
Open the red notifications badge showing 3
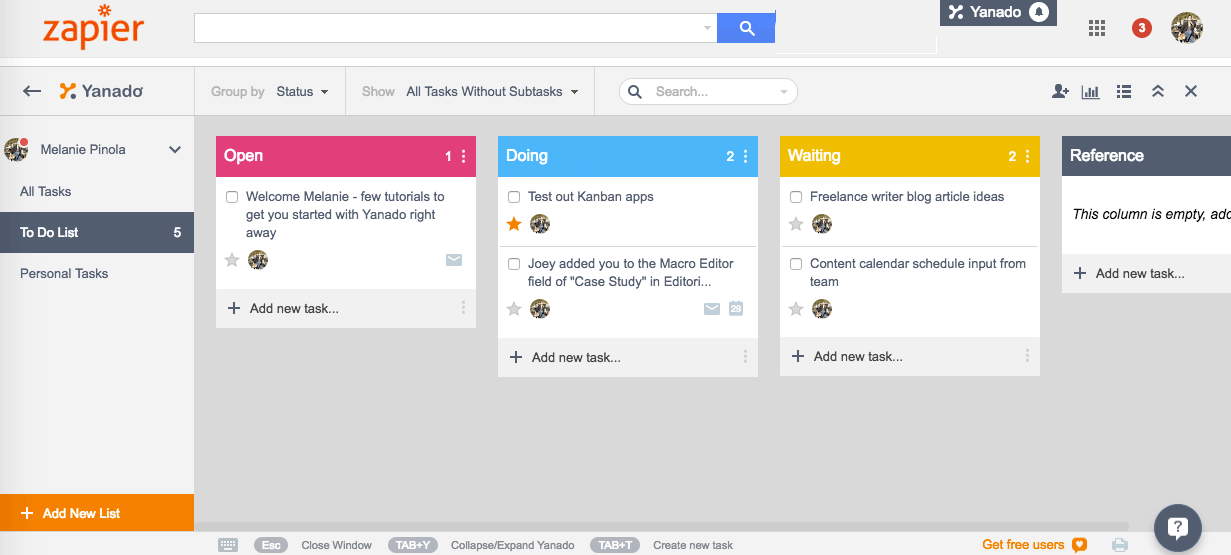1141,28
